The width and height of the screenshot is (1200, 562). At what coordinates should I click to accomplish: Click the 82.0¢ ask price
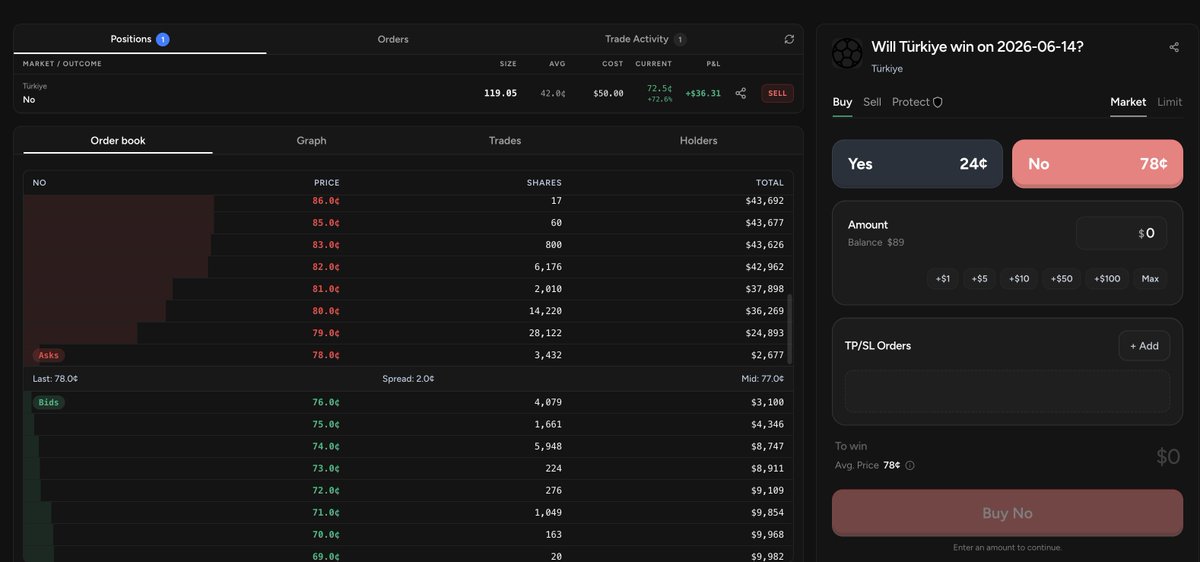[326, 267]
